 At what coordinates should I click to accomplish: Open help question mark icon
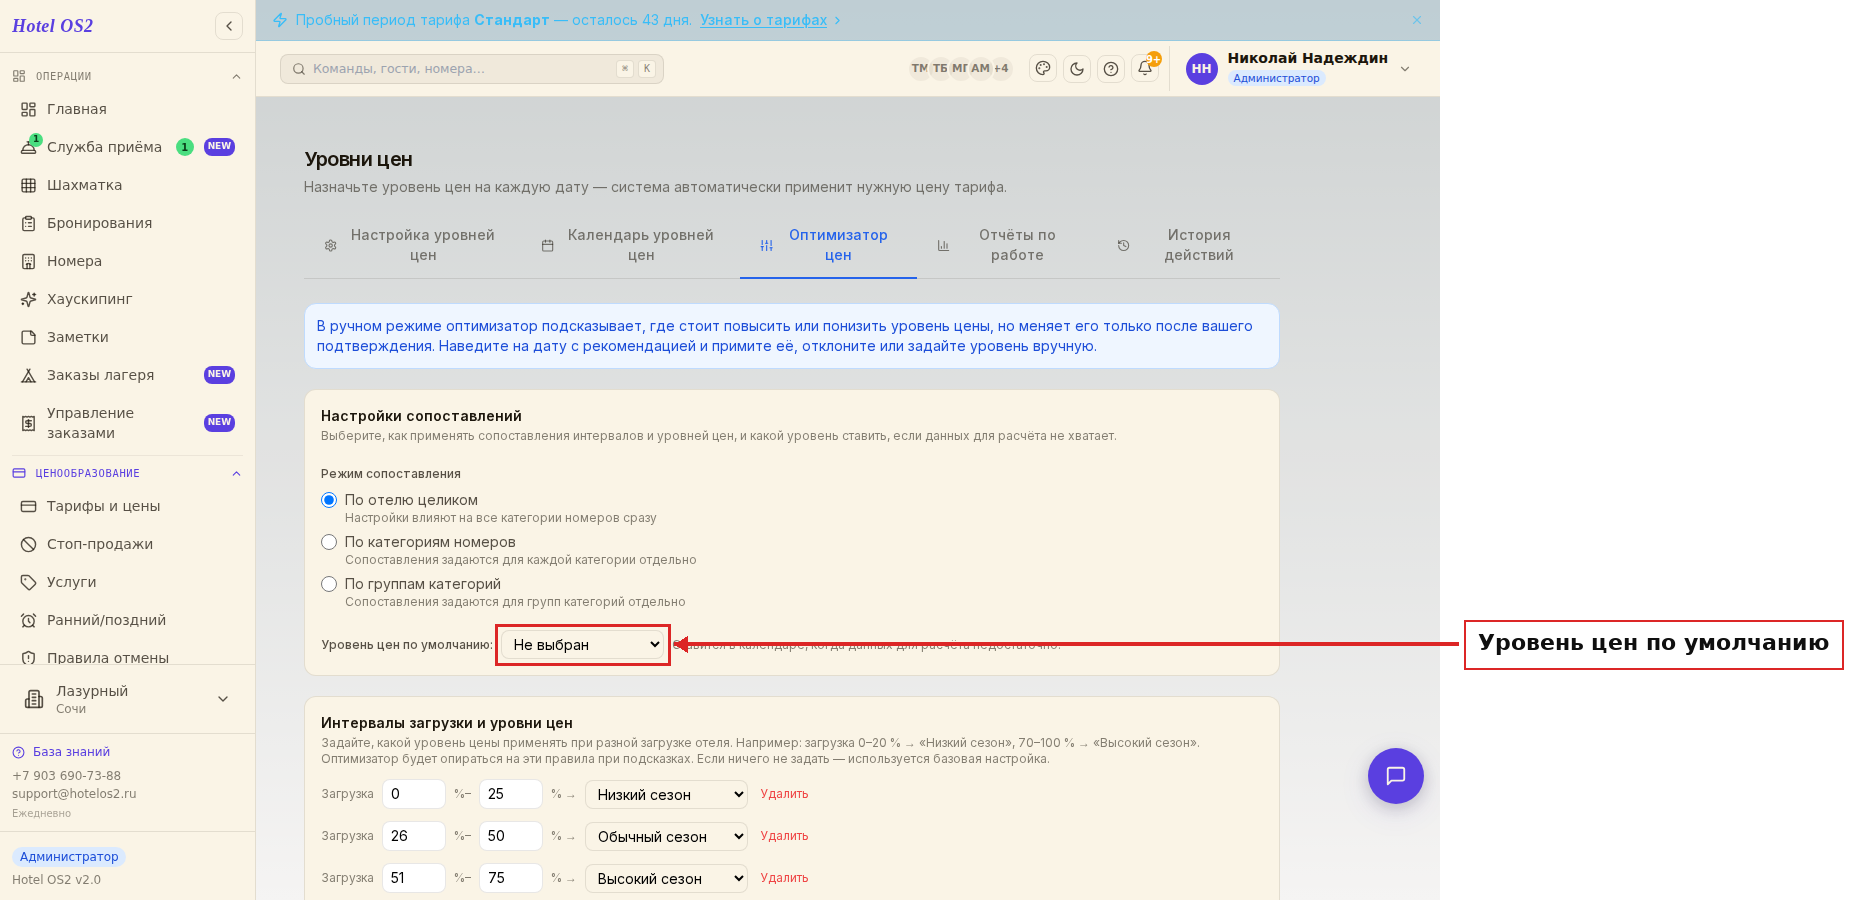(x=1111, y=69)
